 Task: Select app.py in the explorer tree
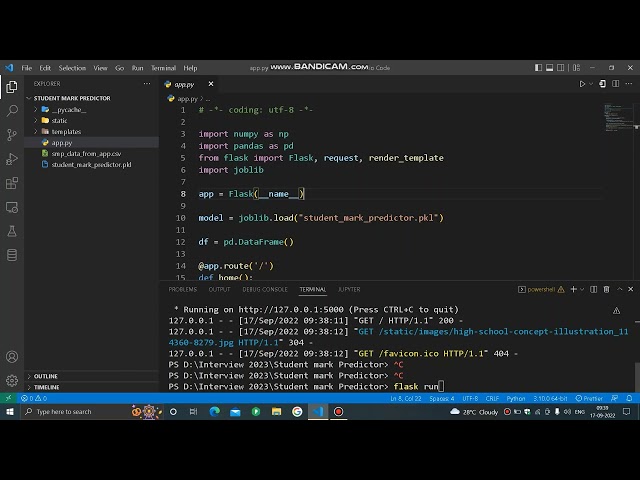point(91,142)
